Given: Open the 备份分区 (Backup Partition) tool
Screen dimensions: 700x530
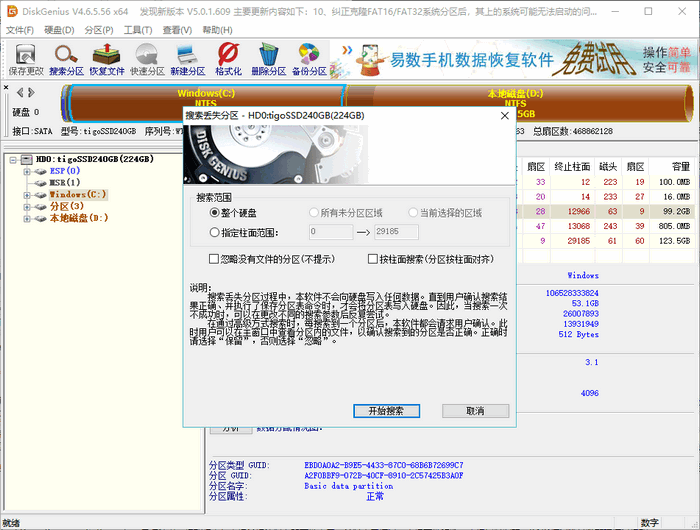Looking at the screenshot, I should tap(309, 59).
